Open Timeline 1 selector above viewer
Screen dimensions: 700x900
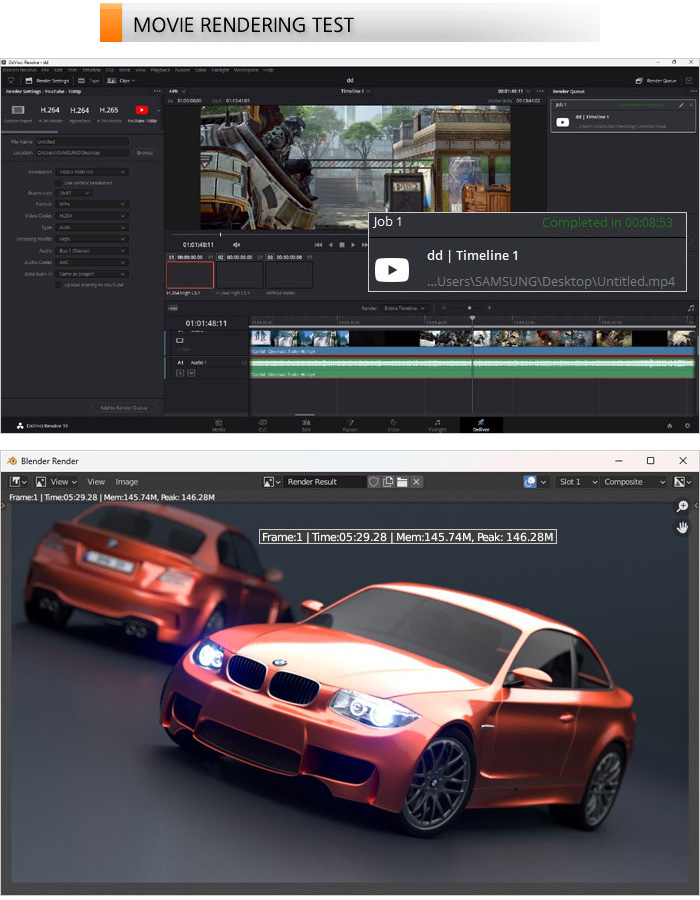tap(355, 91)
